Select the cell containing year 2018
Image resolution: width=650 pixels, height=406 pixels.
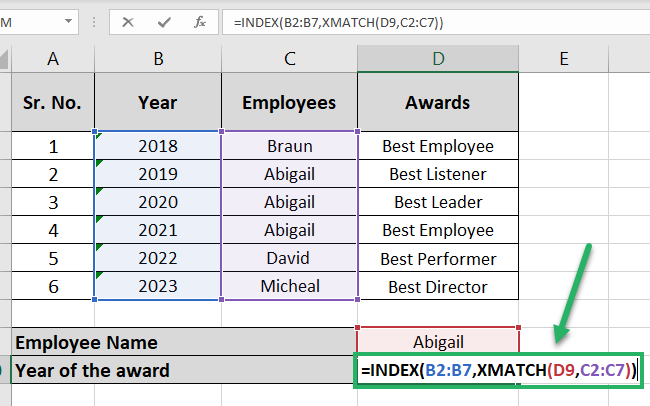pos(158,146)
